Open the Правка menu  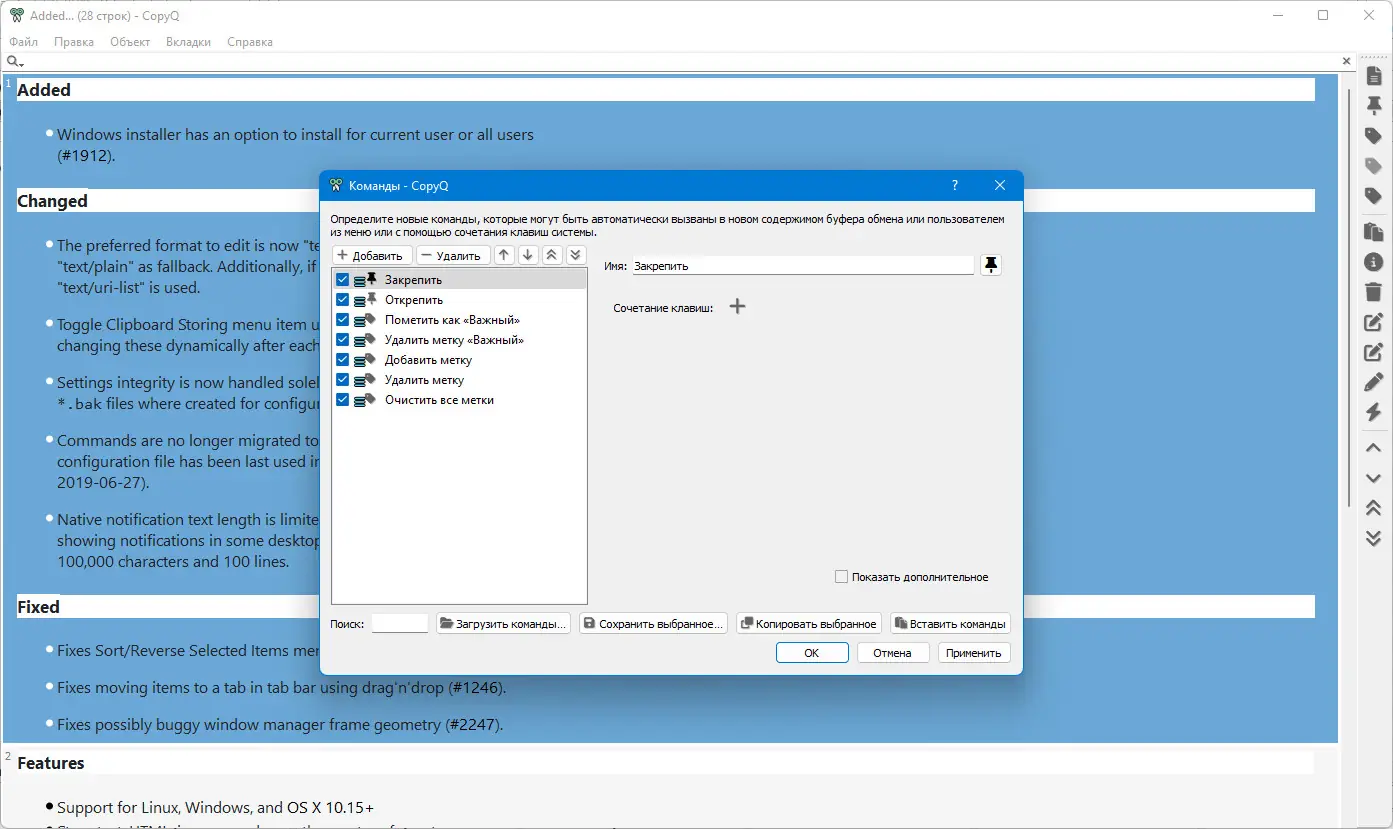coord(74,42)
